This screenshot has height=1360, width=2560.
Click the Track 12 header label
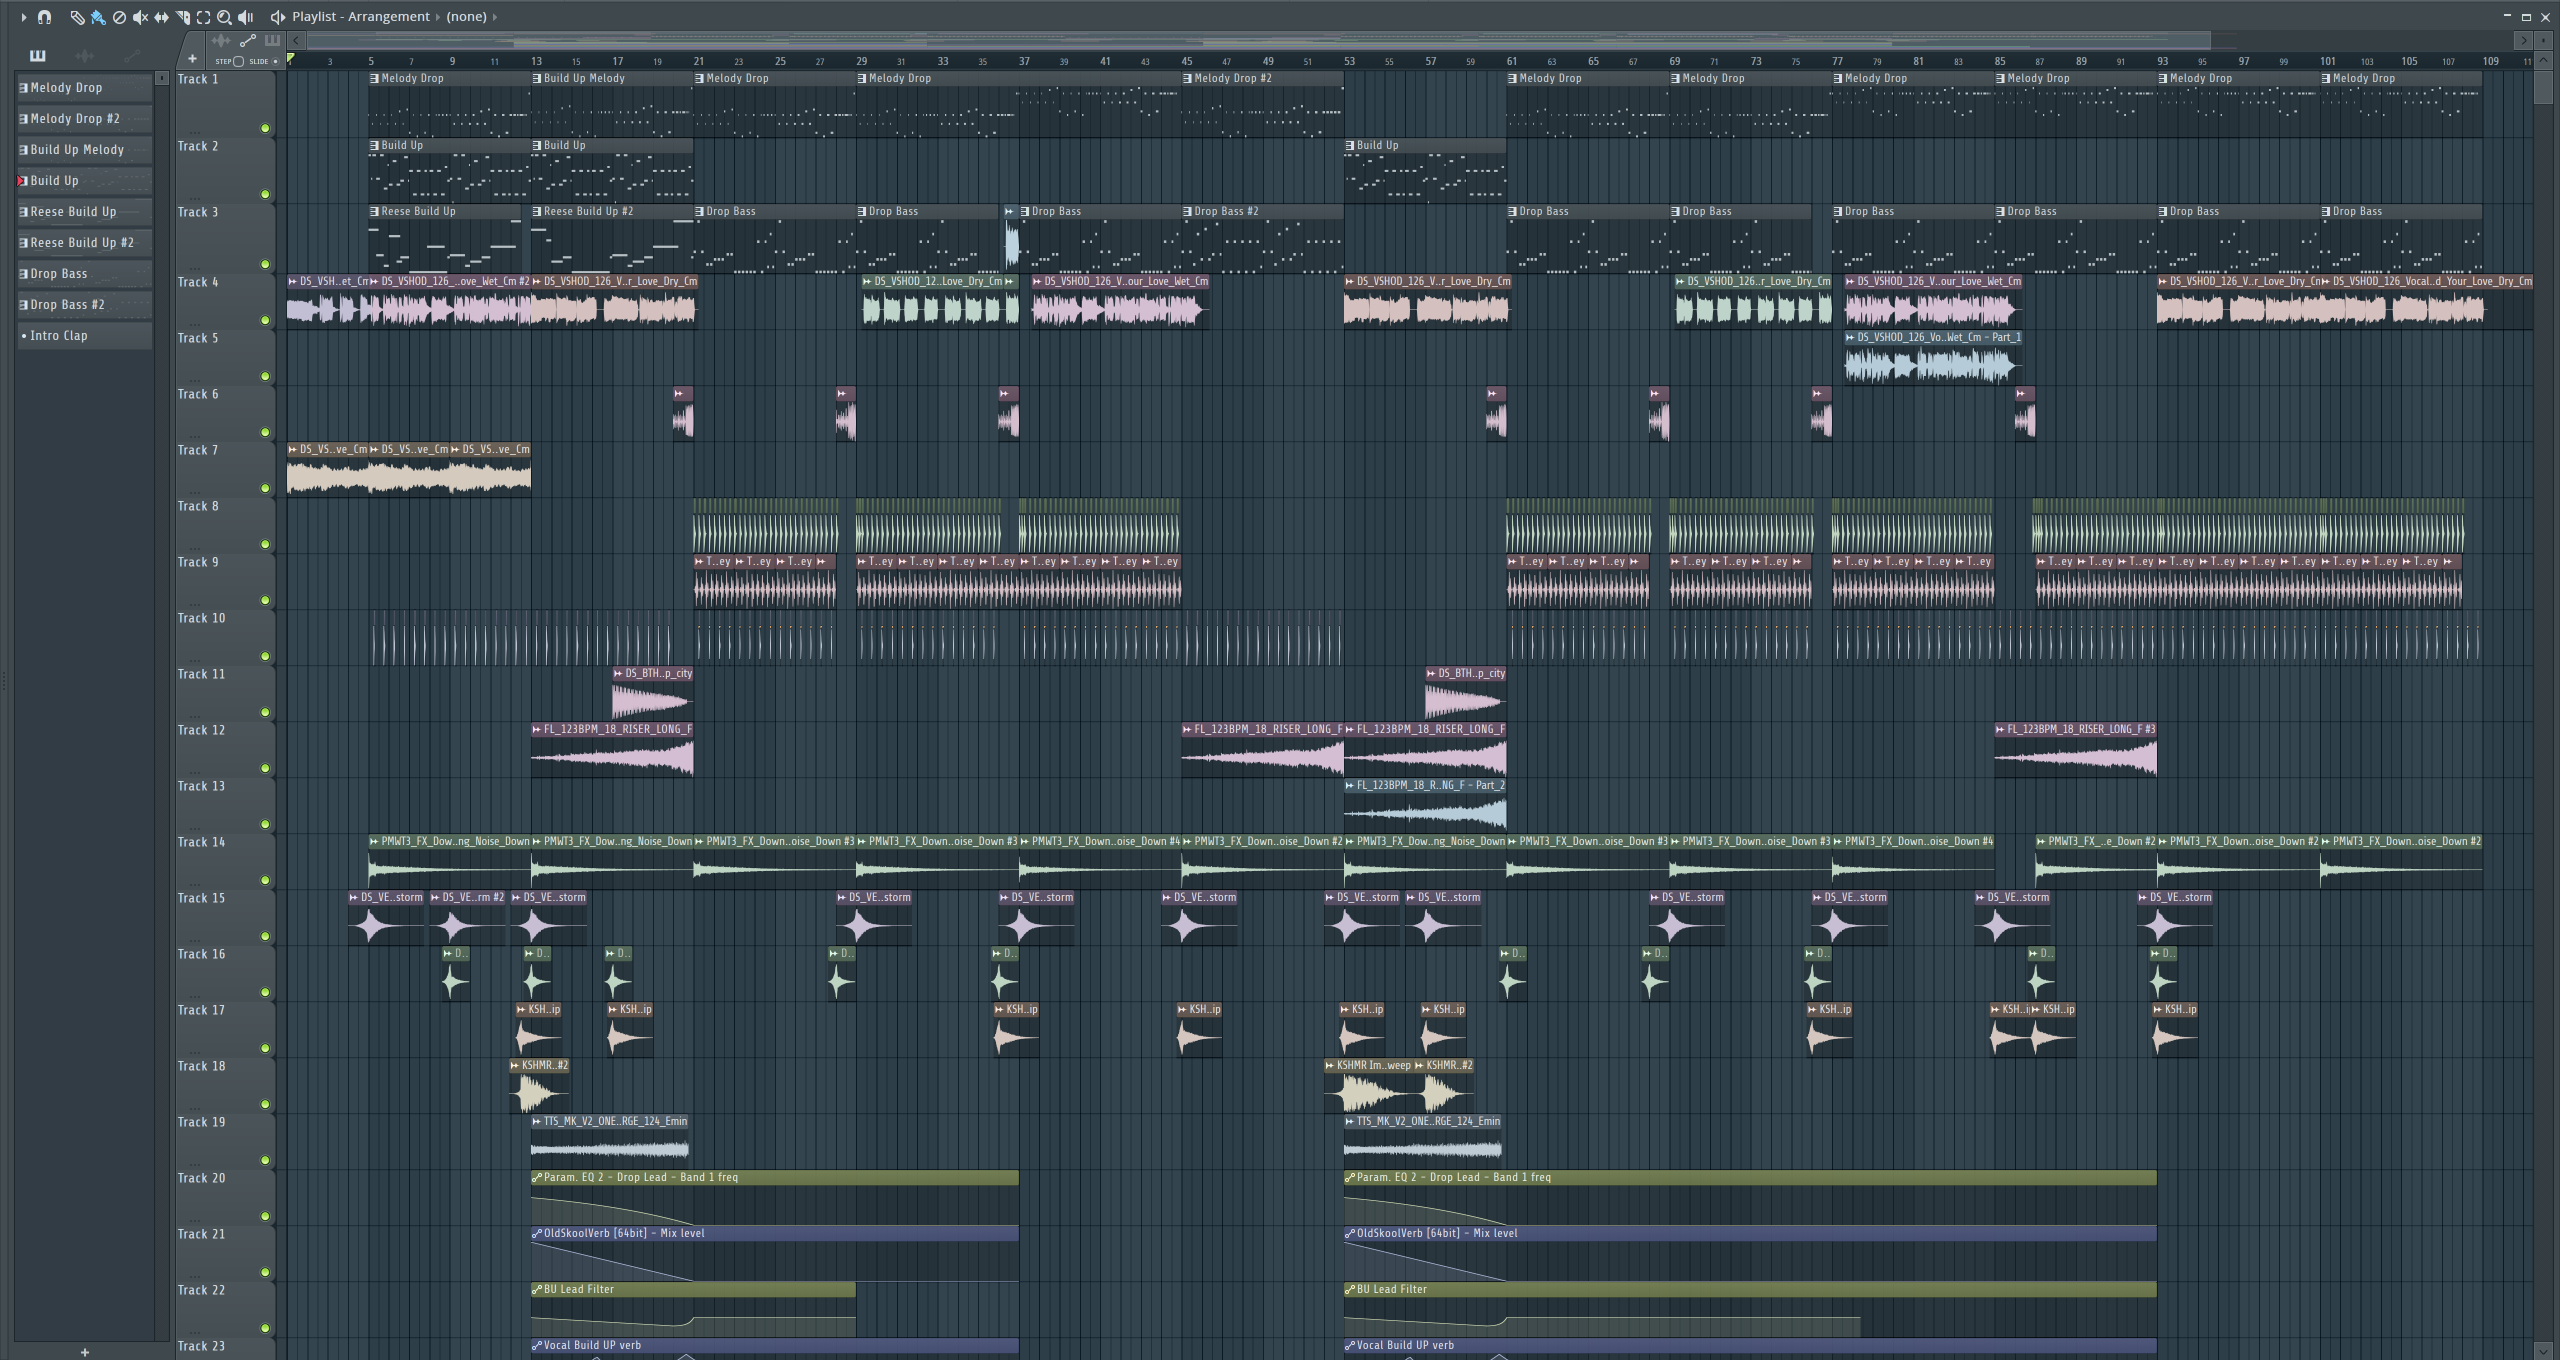click(x=201, y=730)
